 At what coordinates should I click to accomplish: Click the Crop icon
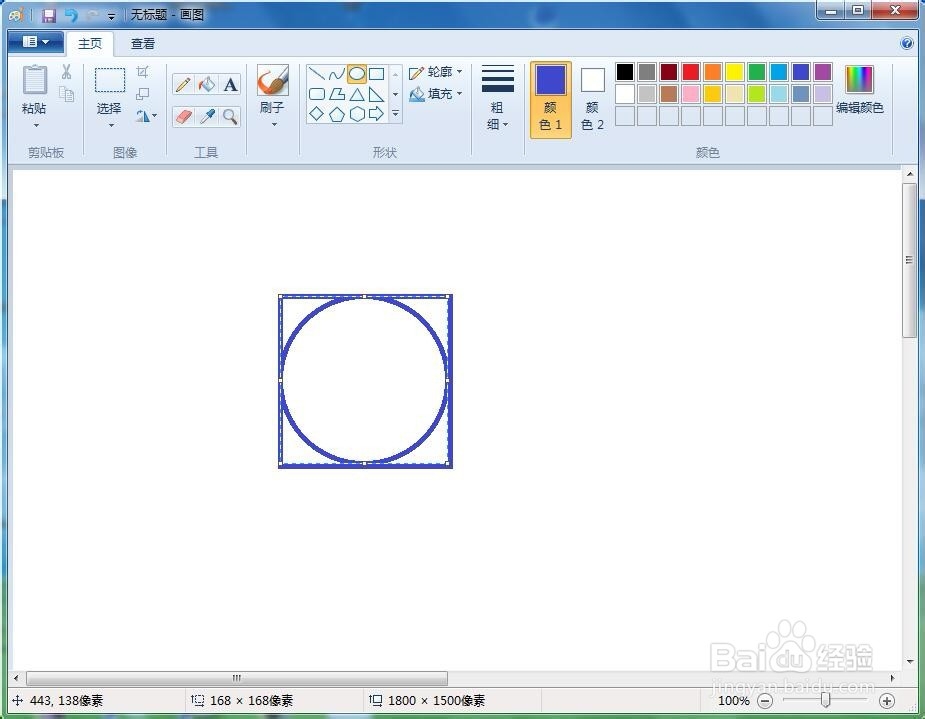pyautogui.click(x=142, y=72)
